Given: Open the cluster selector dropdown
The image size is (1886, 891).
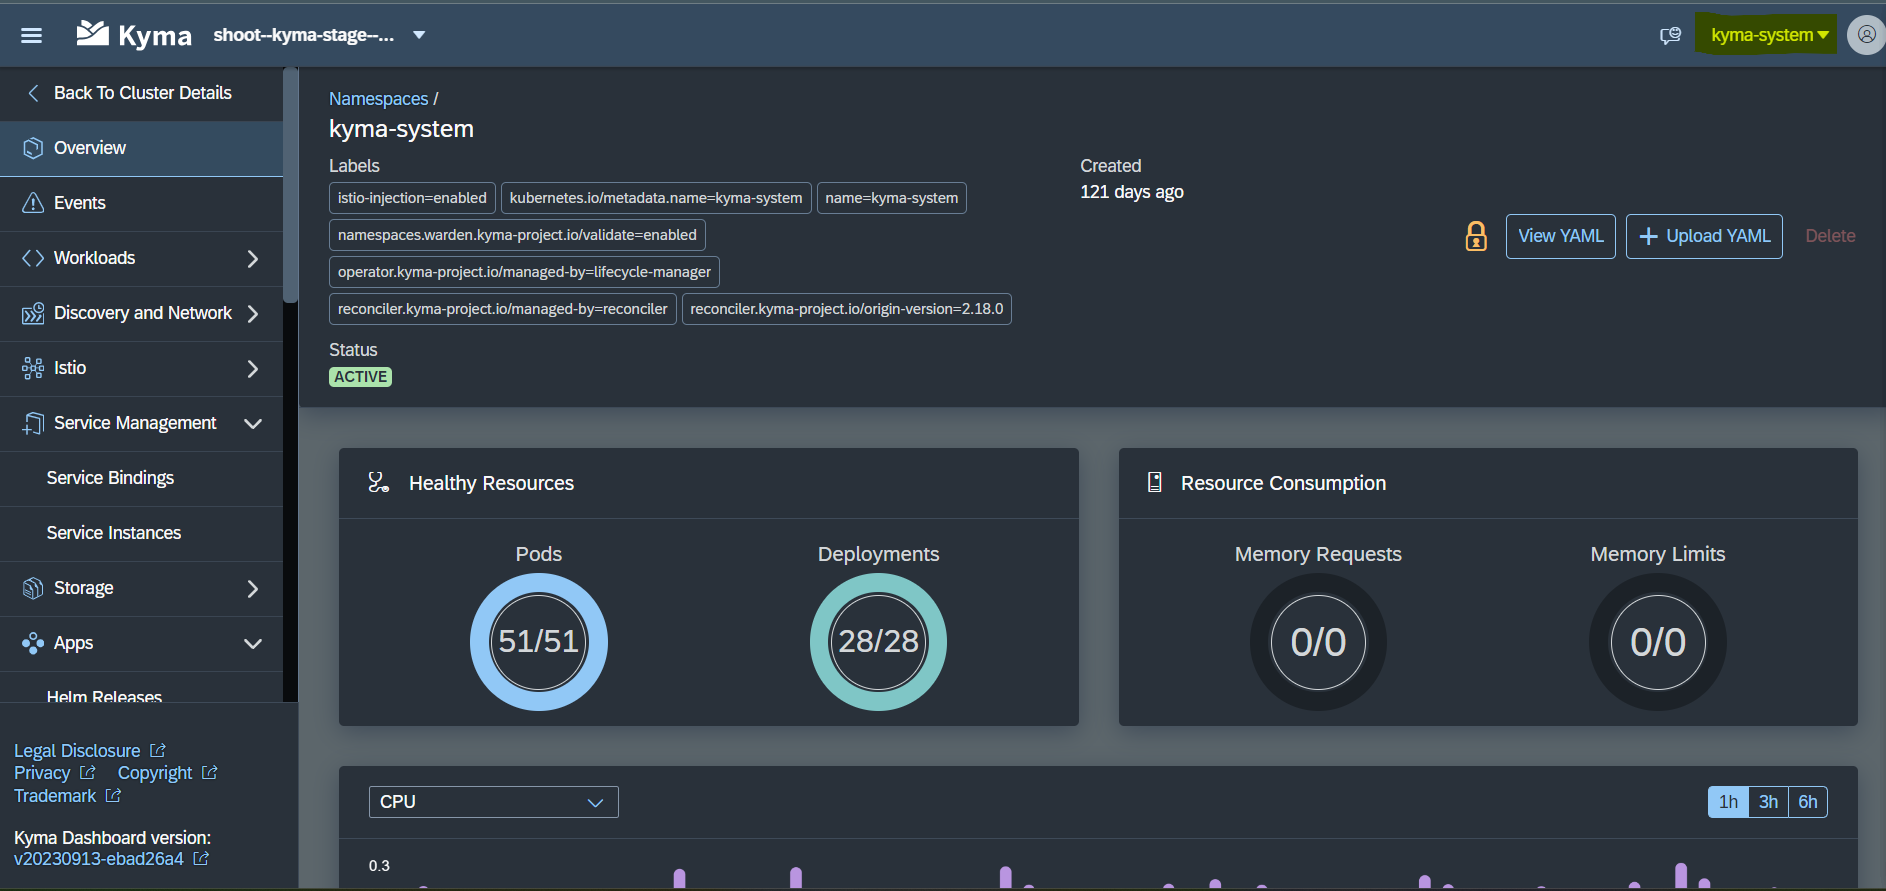Looking at the screenshot, I should click(419, 35).
